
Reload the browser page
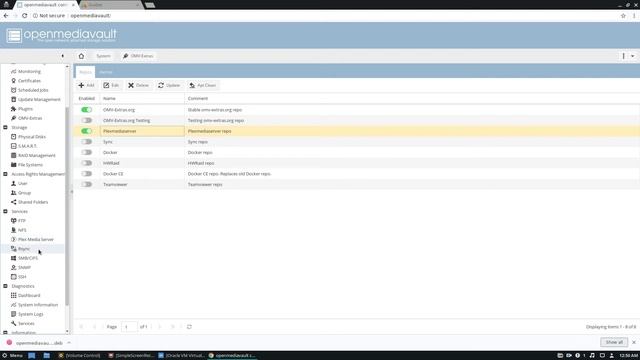click(x=24, y=16)
